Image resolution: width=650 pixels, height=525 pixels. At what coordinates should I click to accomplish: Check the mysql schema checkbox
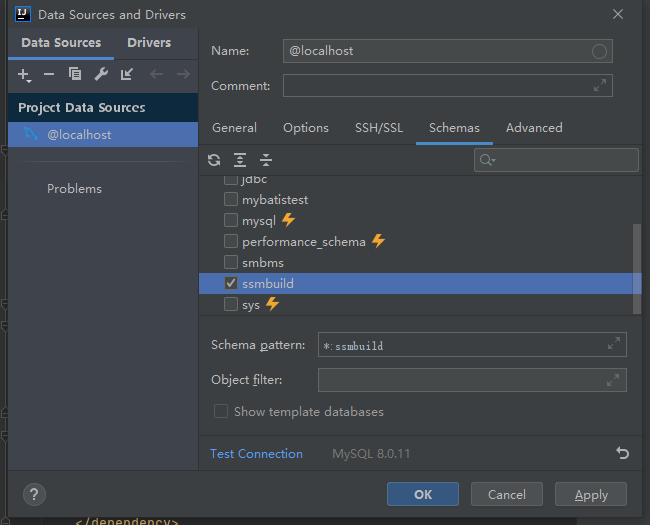[231, 220]
